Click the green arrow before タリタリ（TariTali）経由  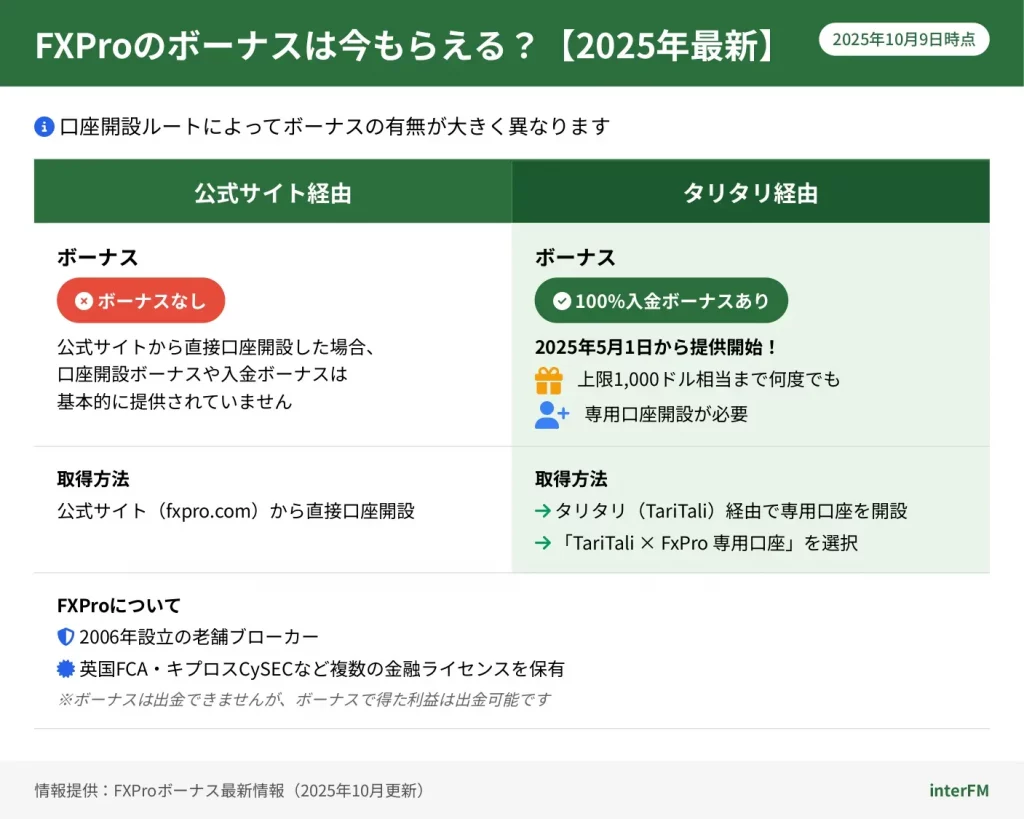coord(543,512)
